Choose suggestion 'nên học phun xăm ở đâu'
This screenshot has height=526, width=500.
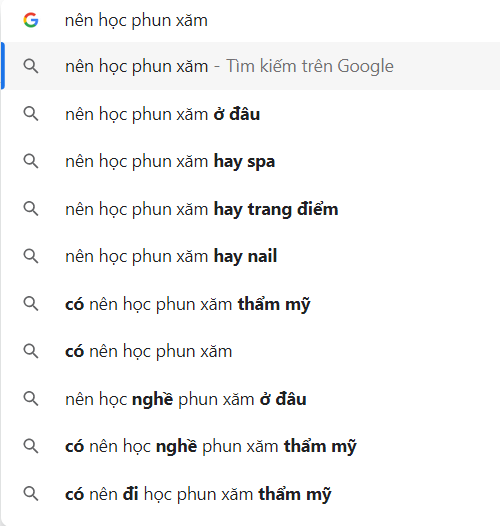251,114
